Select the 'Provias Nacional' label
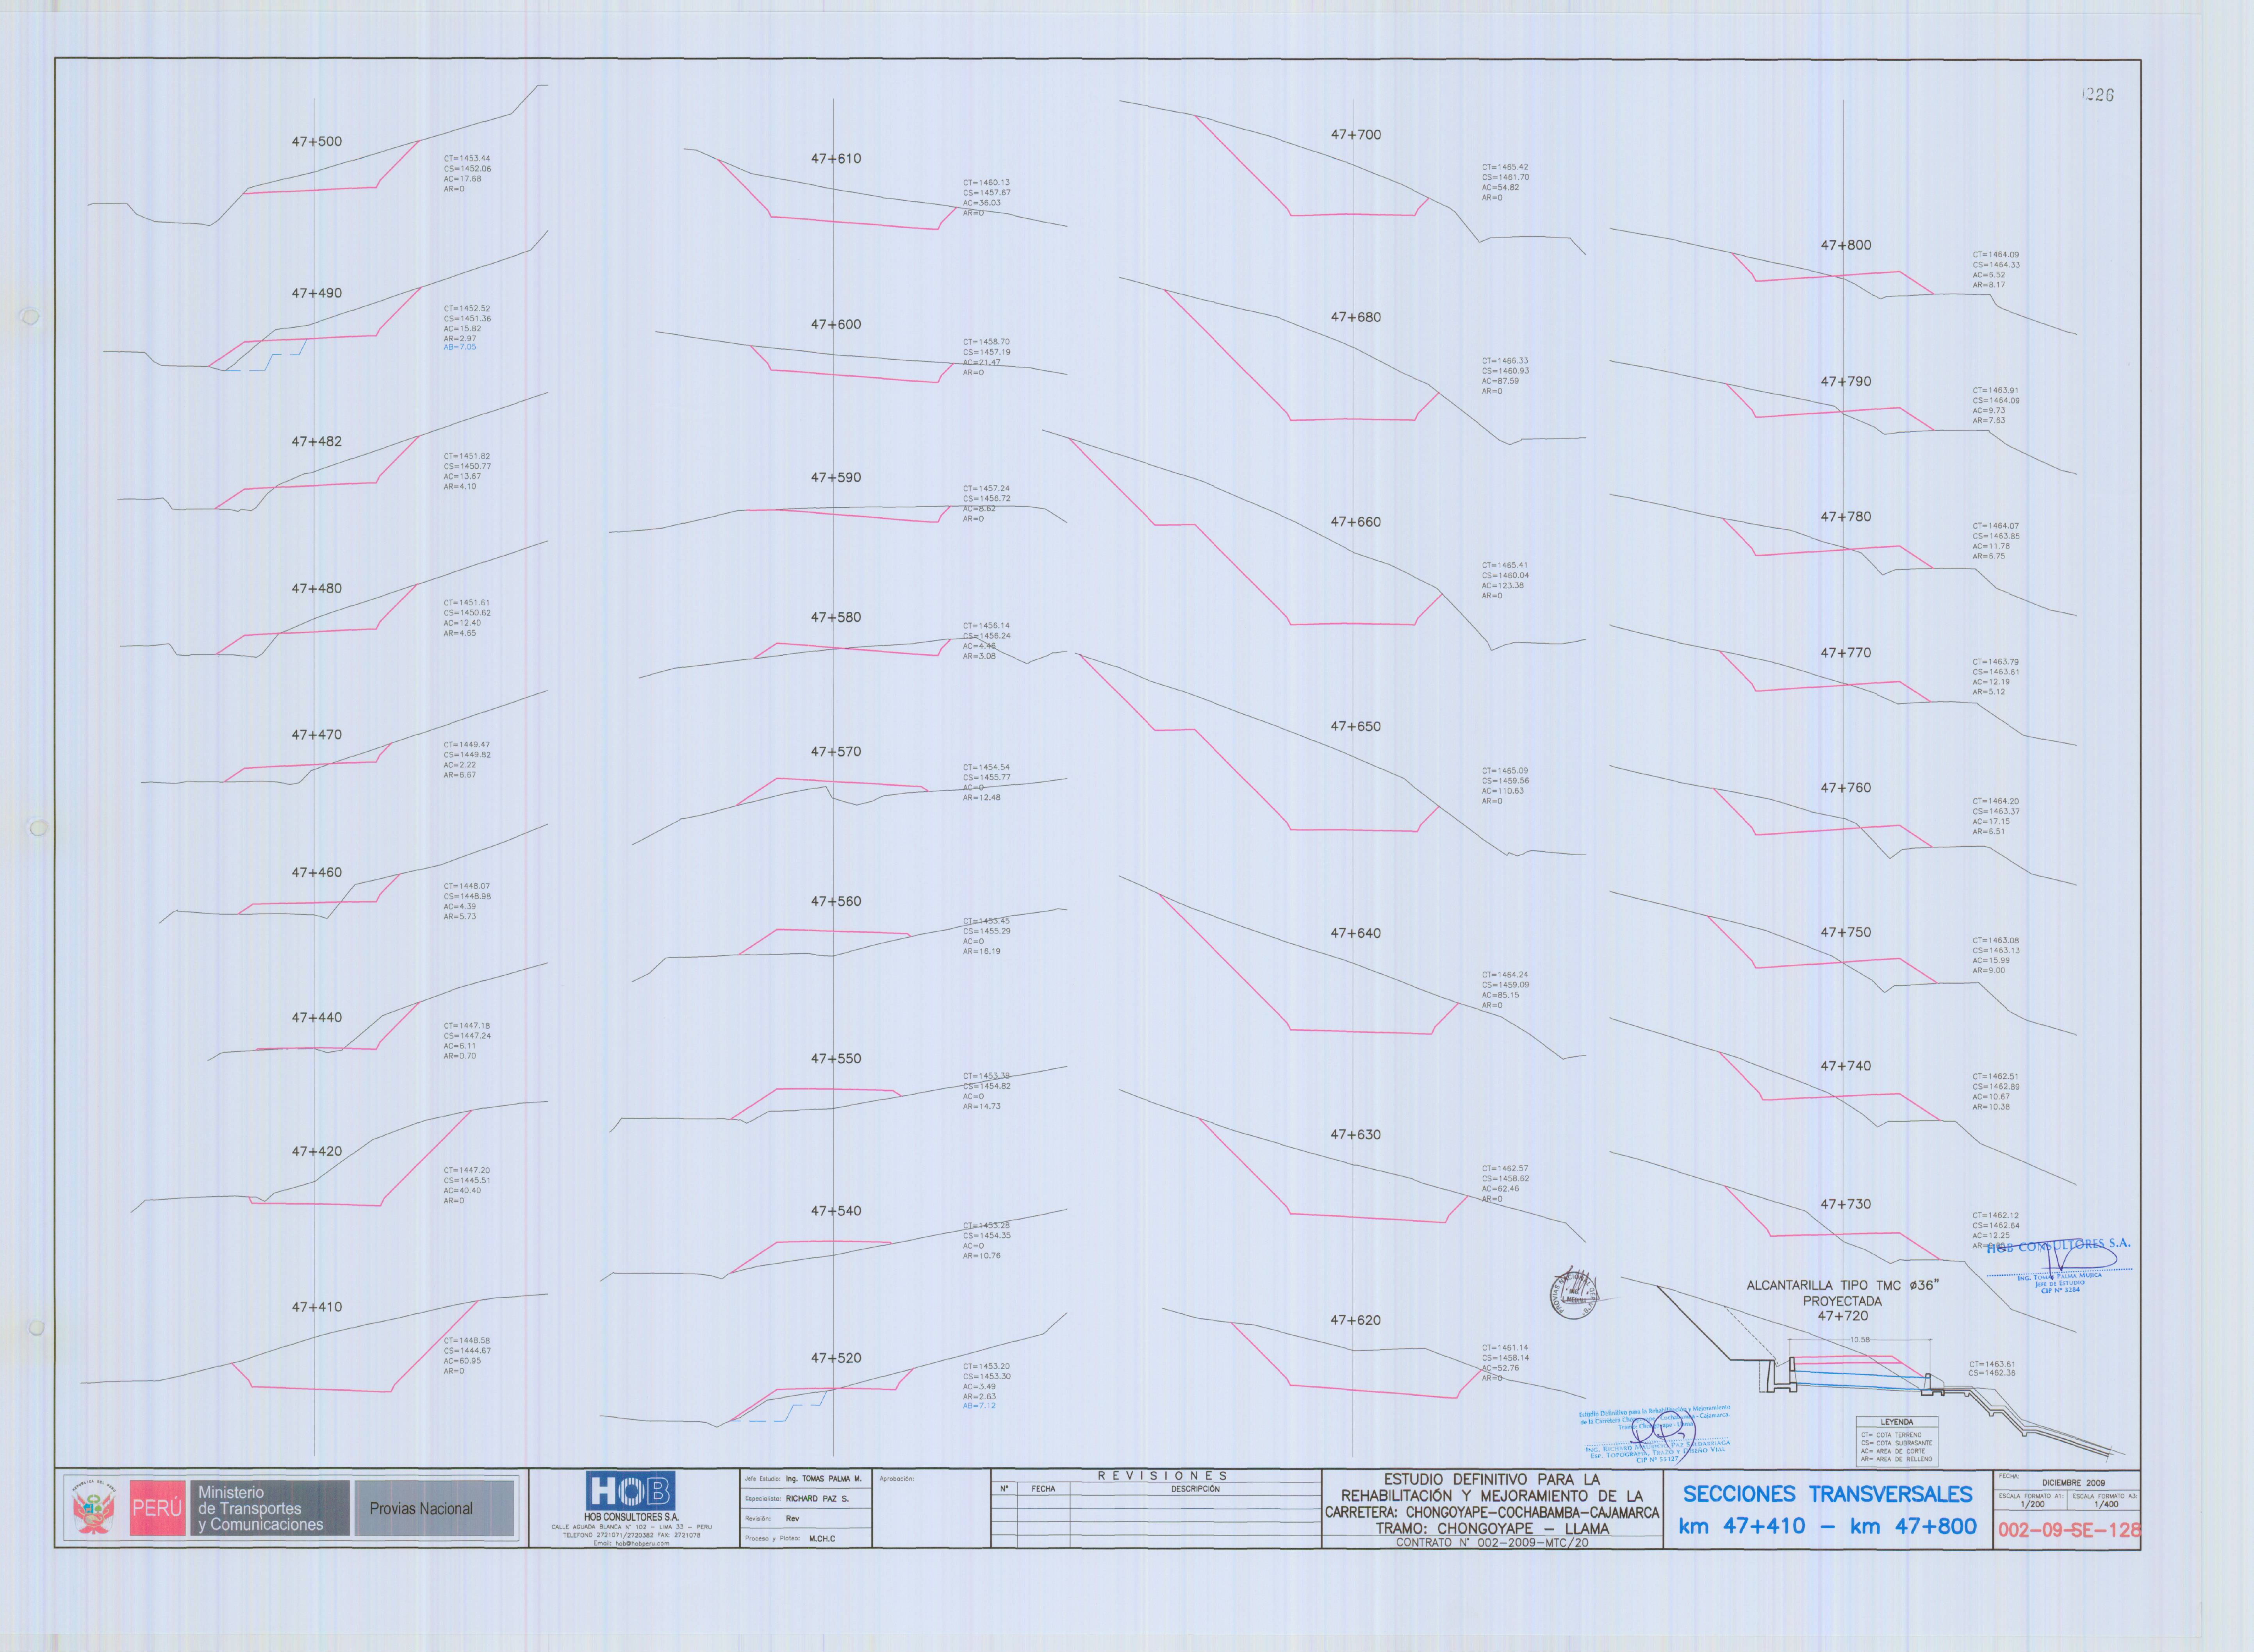Screen dimensions: 2254x1652 [x=421, y=1508]
